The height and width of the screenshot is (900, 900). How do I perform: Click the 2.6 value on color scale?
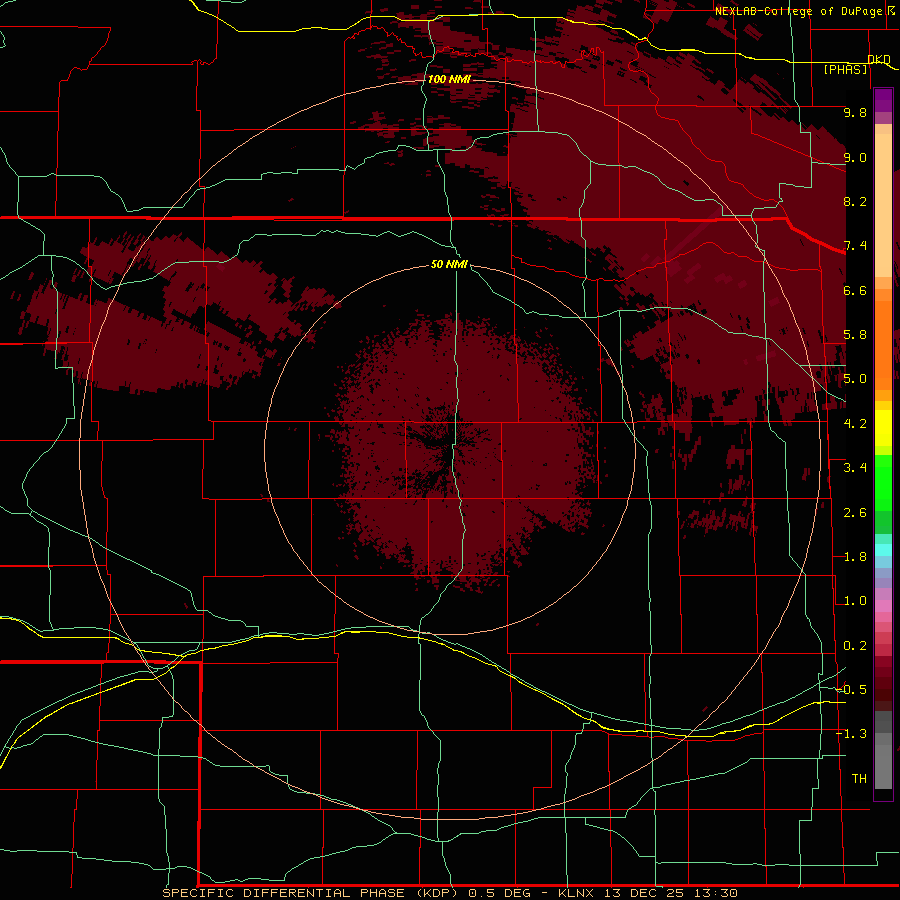click(x=855, y=513)
